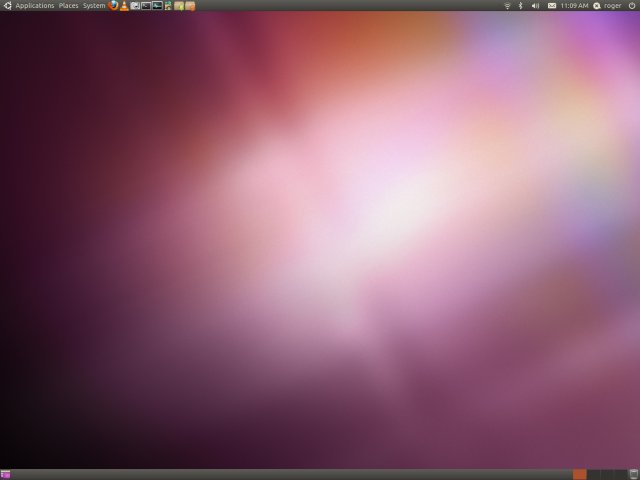
Task: Click the 11:09 AM clock
Action: (x=574, y=6)
